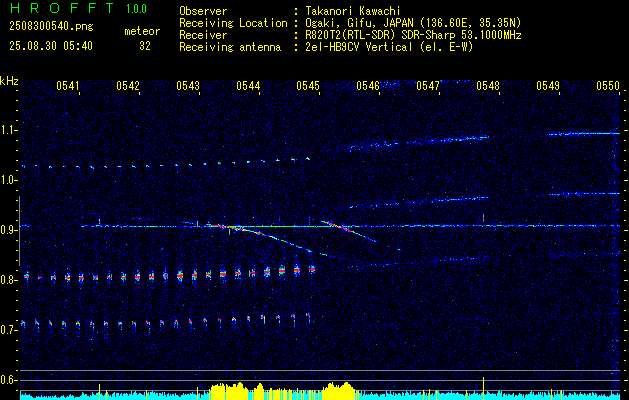Click R820T2(RTL-SDR) SDR-Sharp 53.1000MHz text
The height and width of the screenshot is (400, 629).
(x=413, y=35)
